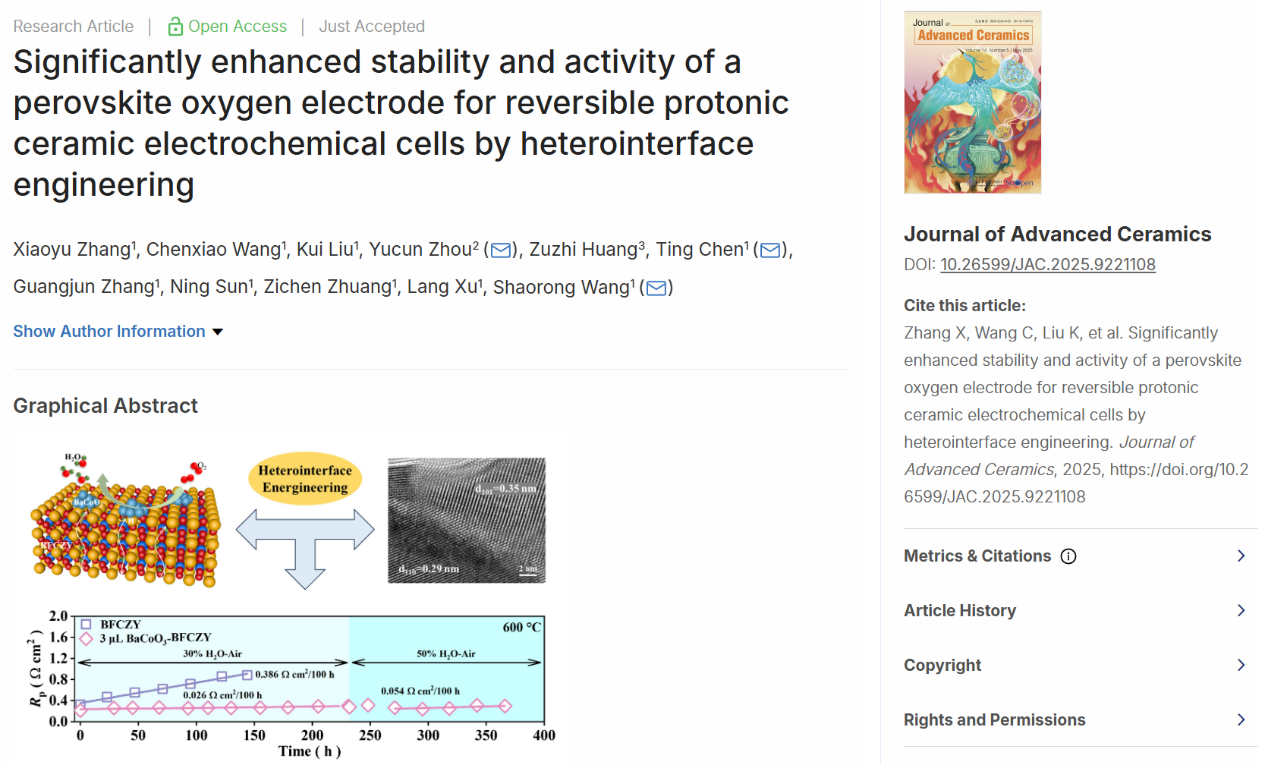Expand the Metrics & Citations section chevron
The image size is (1268, 765).
click(1241, 556)
